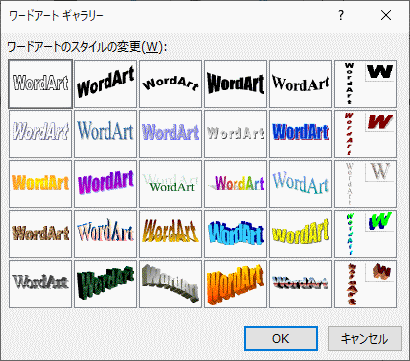Select the brown 3D vertical WordArt style
410x361 pixels.
click(365, 284)
